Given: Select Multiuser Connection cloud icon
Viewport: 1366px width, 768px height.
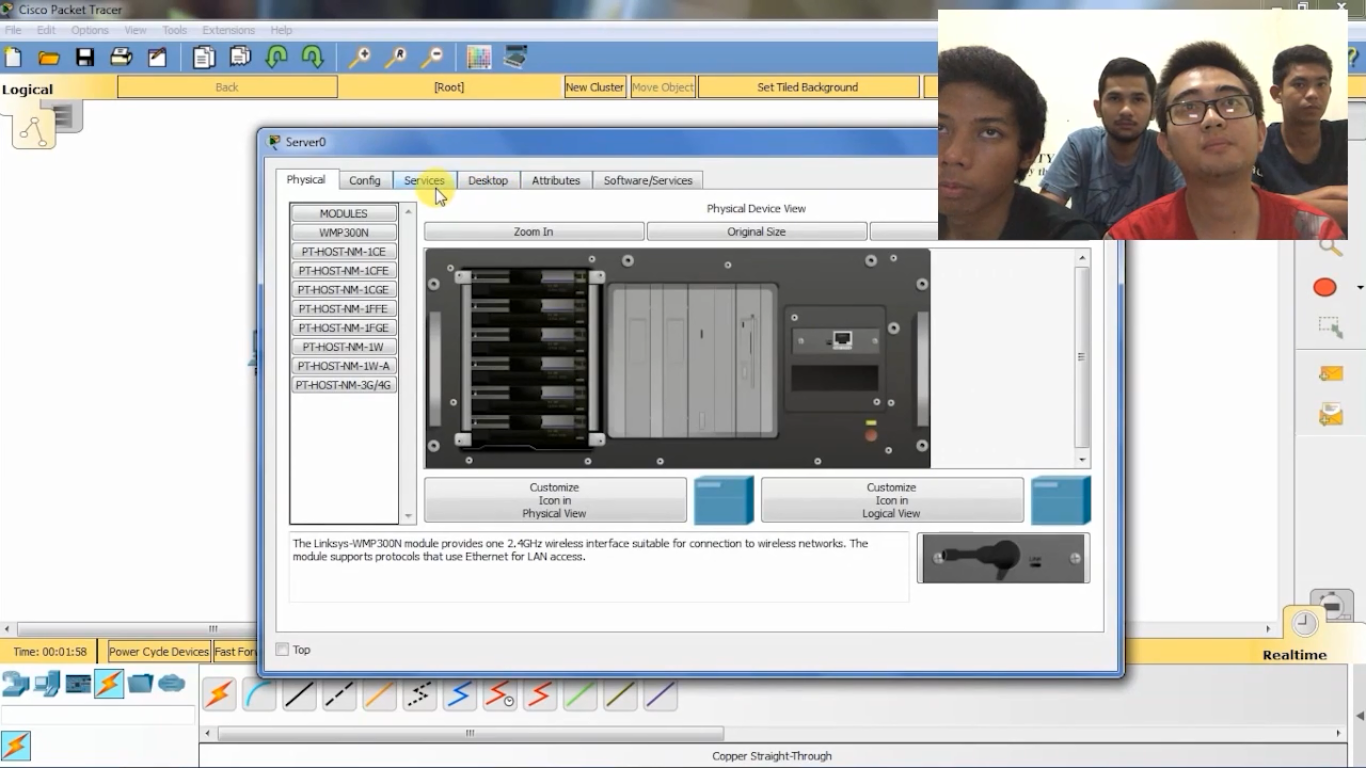Looking at the screenshot, I should (172, 684).
